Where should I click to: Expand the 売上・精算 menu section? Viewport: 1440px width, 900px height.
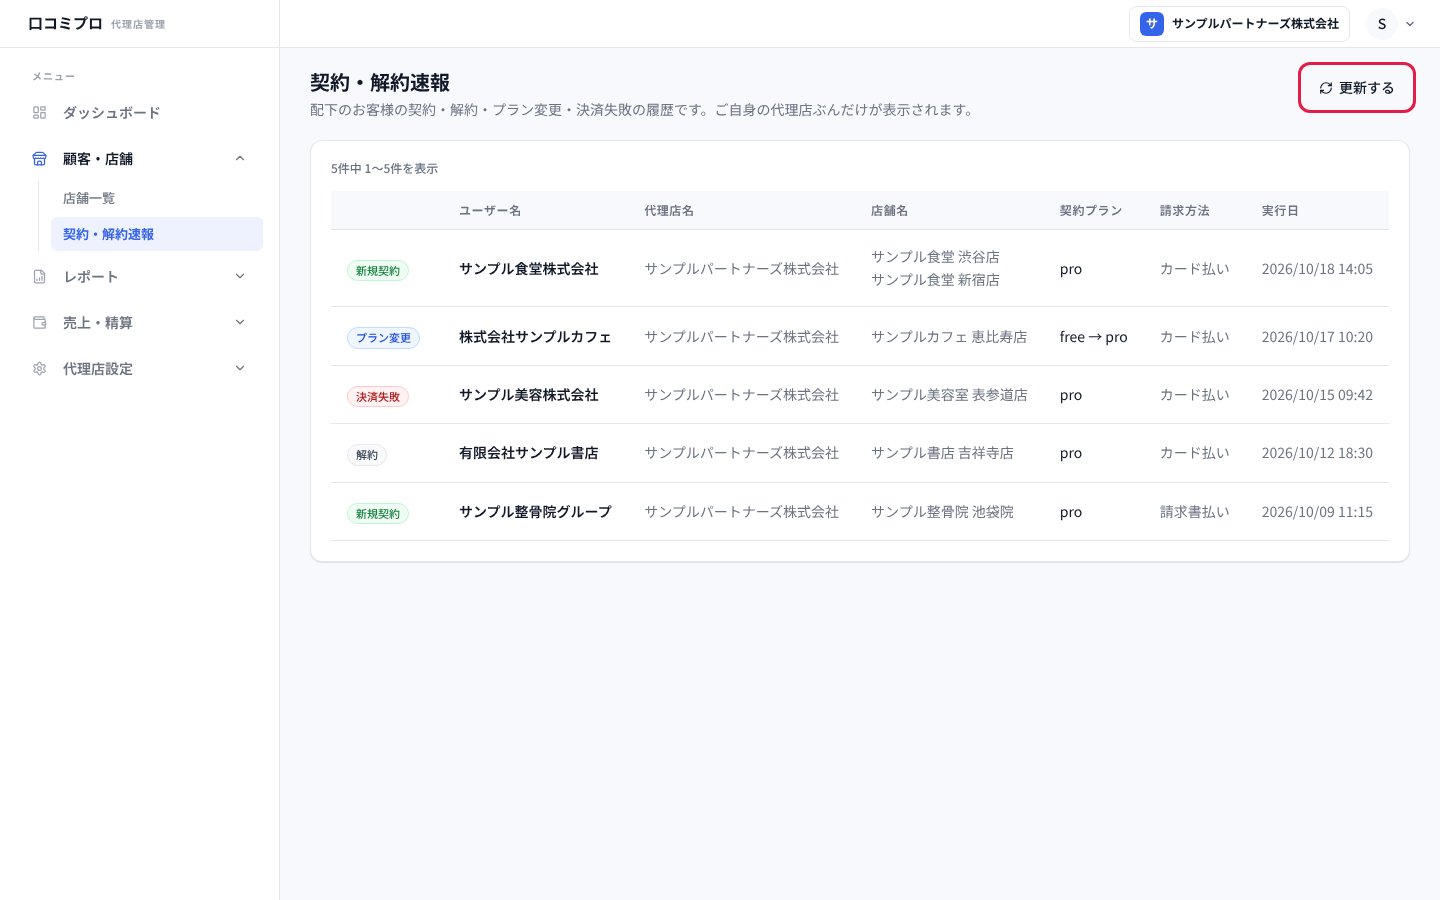(x=240, y=323)
